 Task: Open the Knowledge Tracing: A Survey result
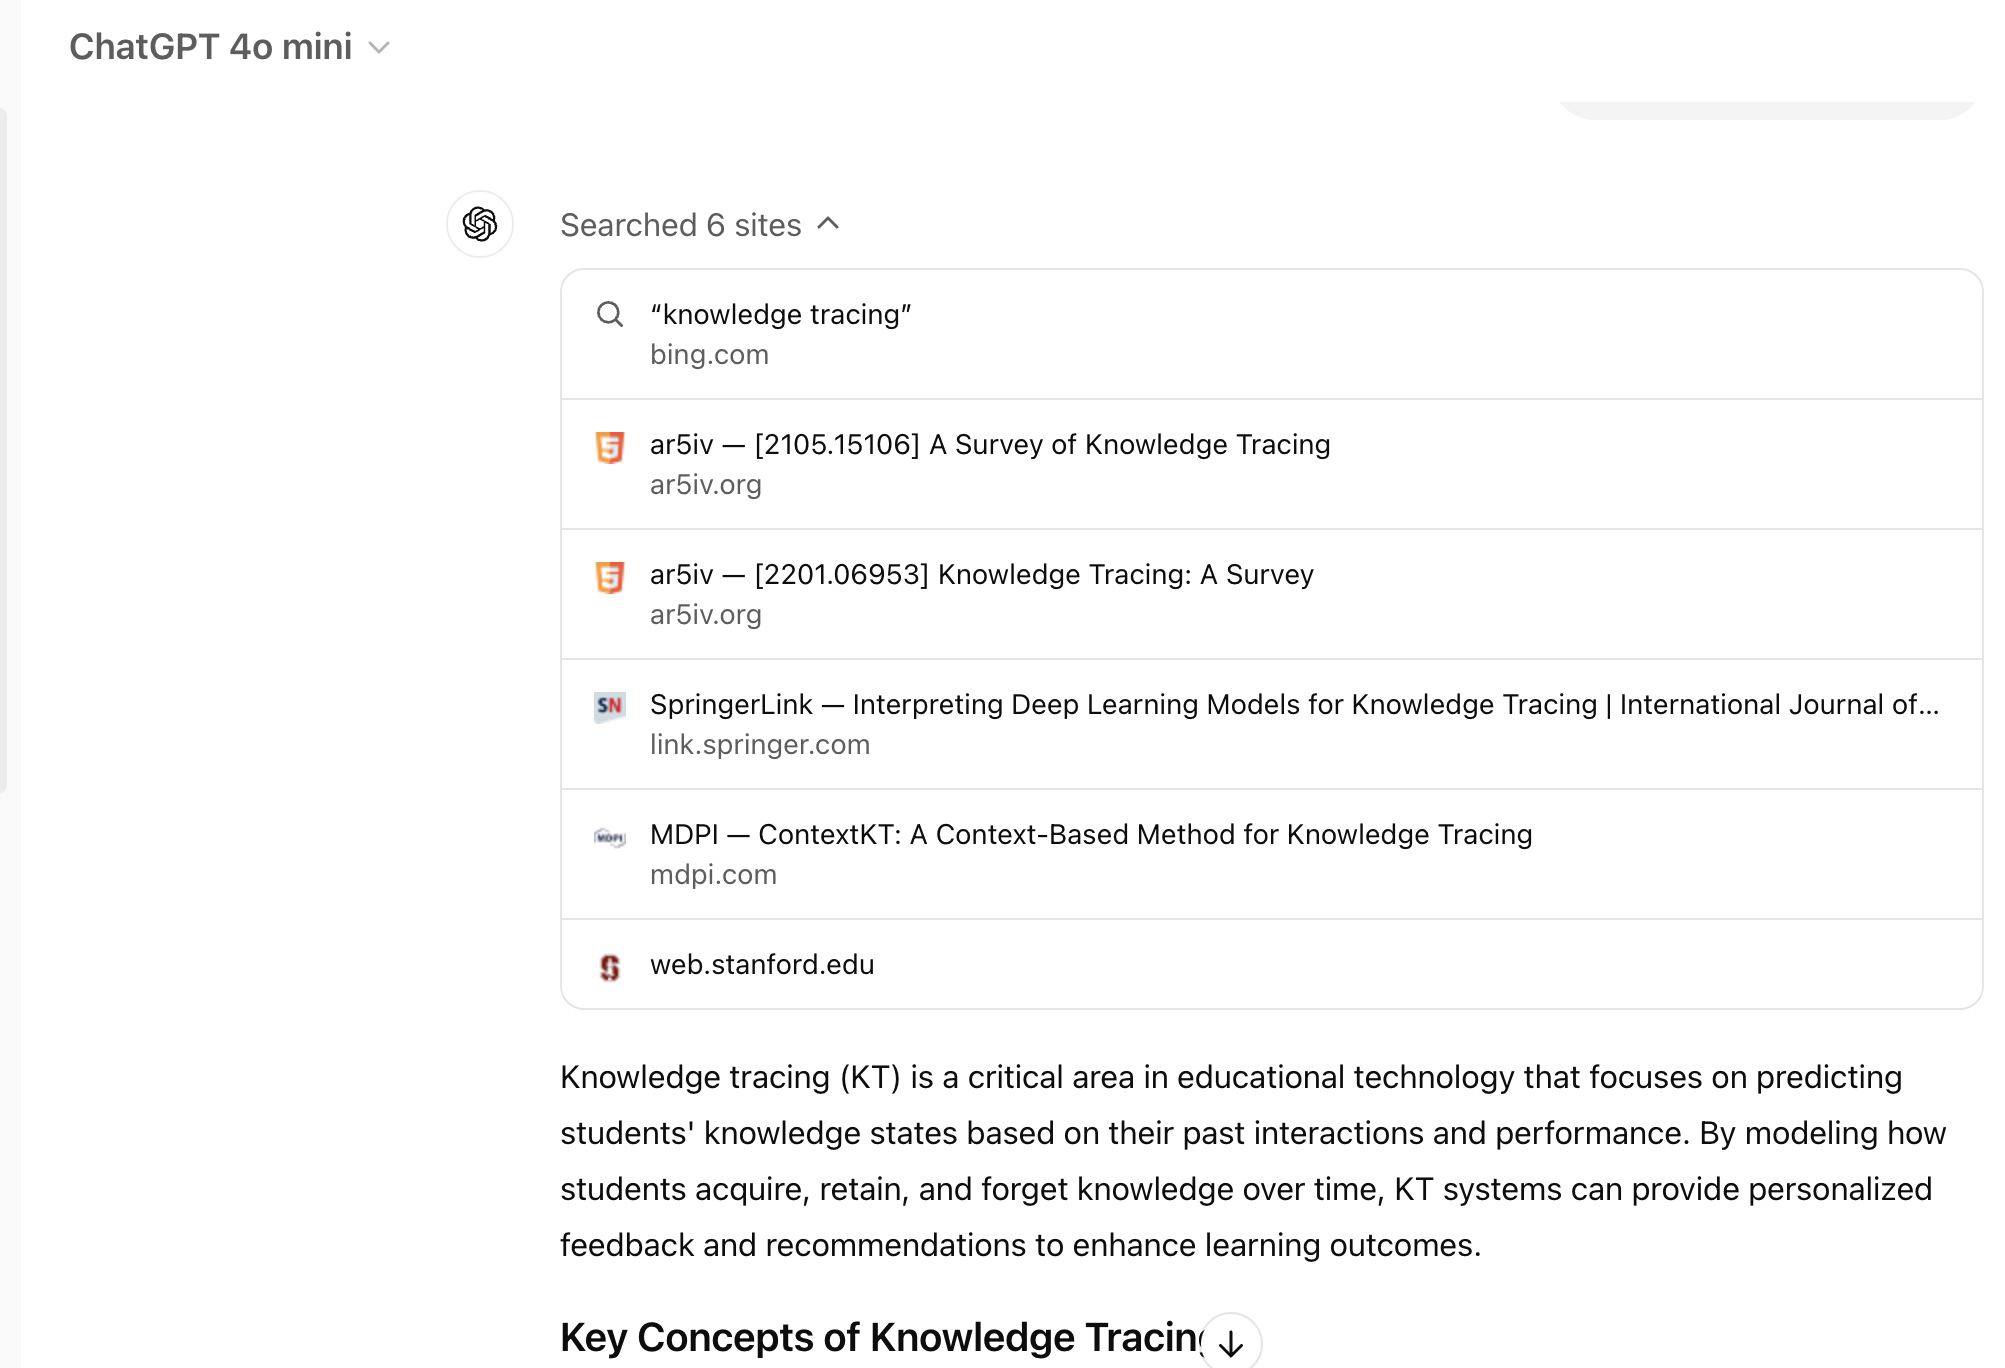[x=981, y=574]
